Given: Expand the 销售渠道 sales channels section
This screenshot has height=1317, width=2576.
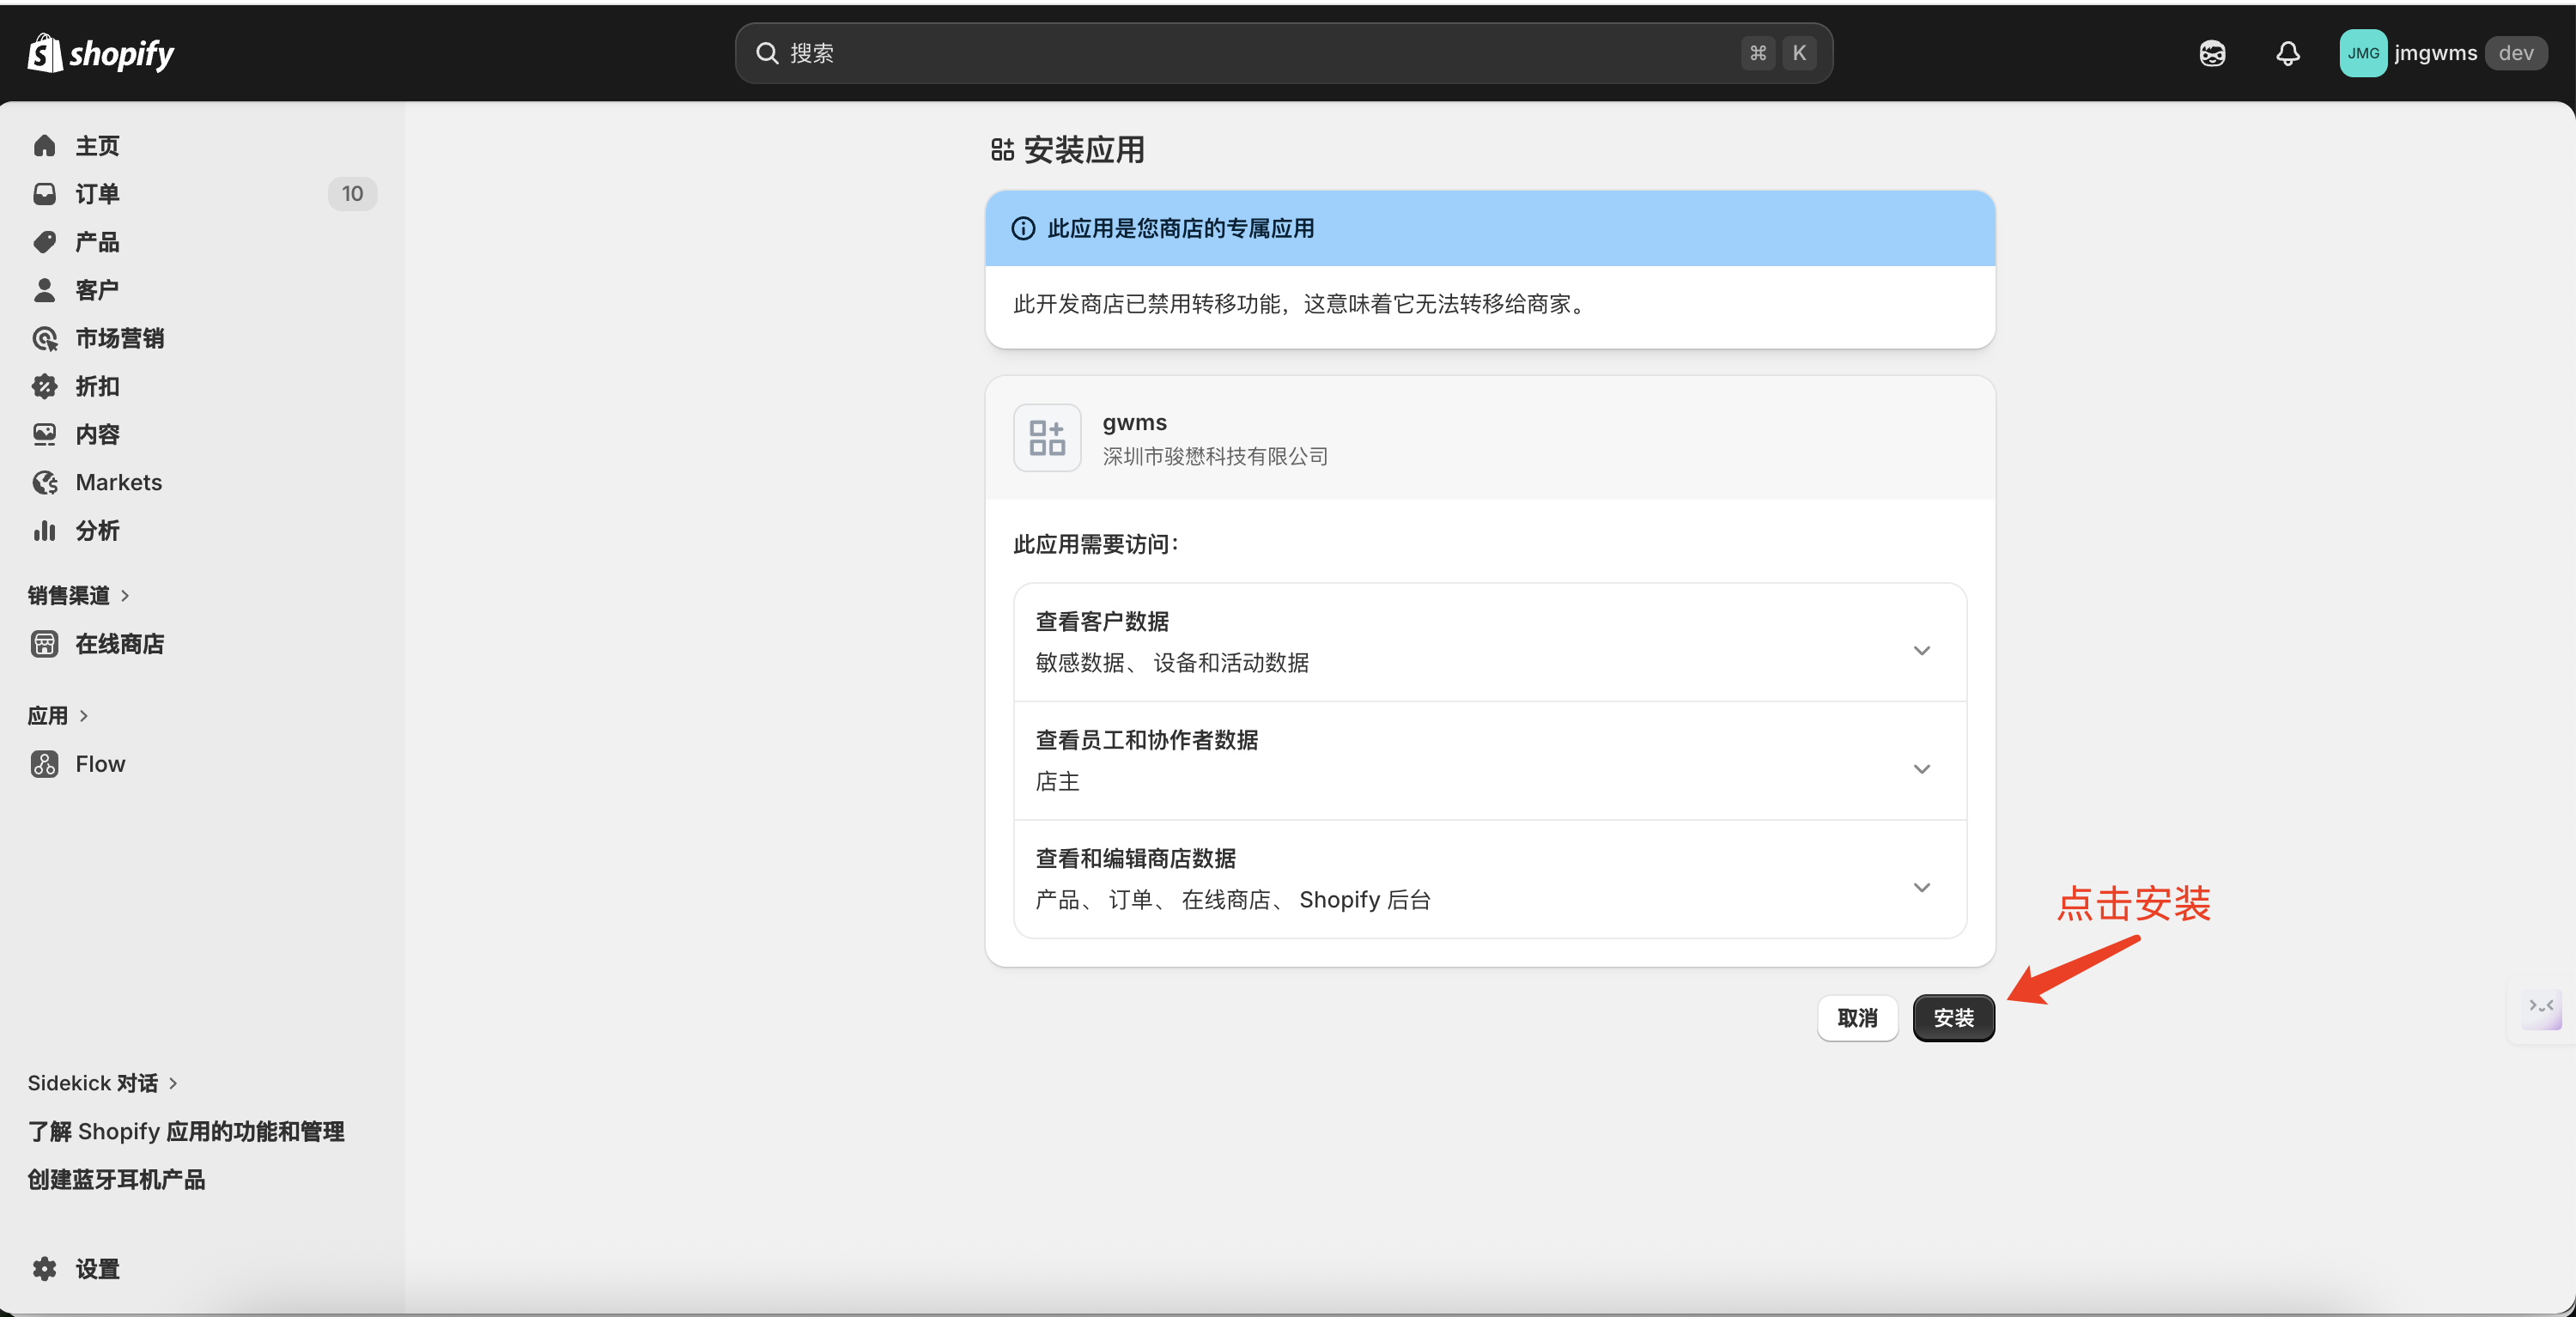Looking at the screenshot, I should 78,595.
